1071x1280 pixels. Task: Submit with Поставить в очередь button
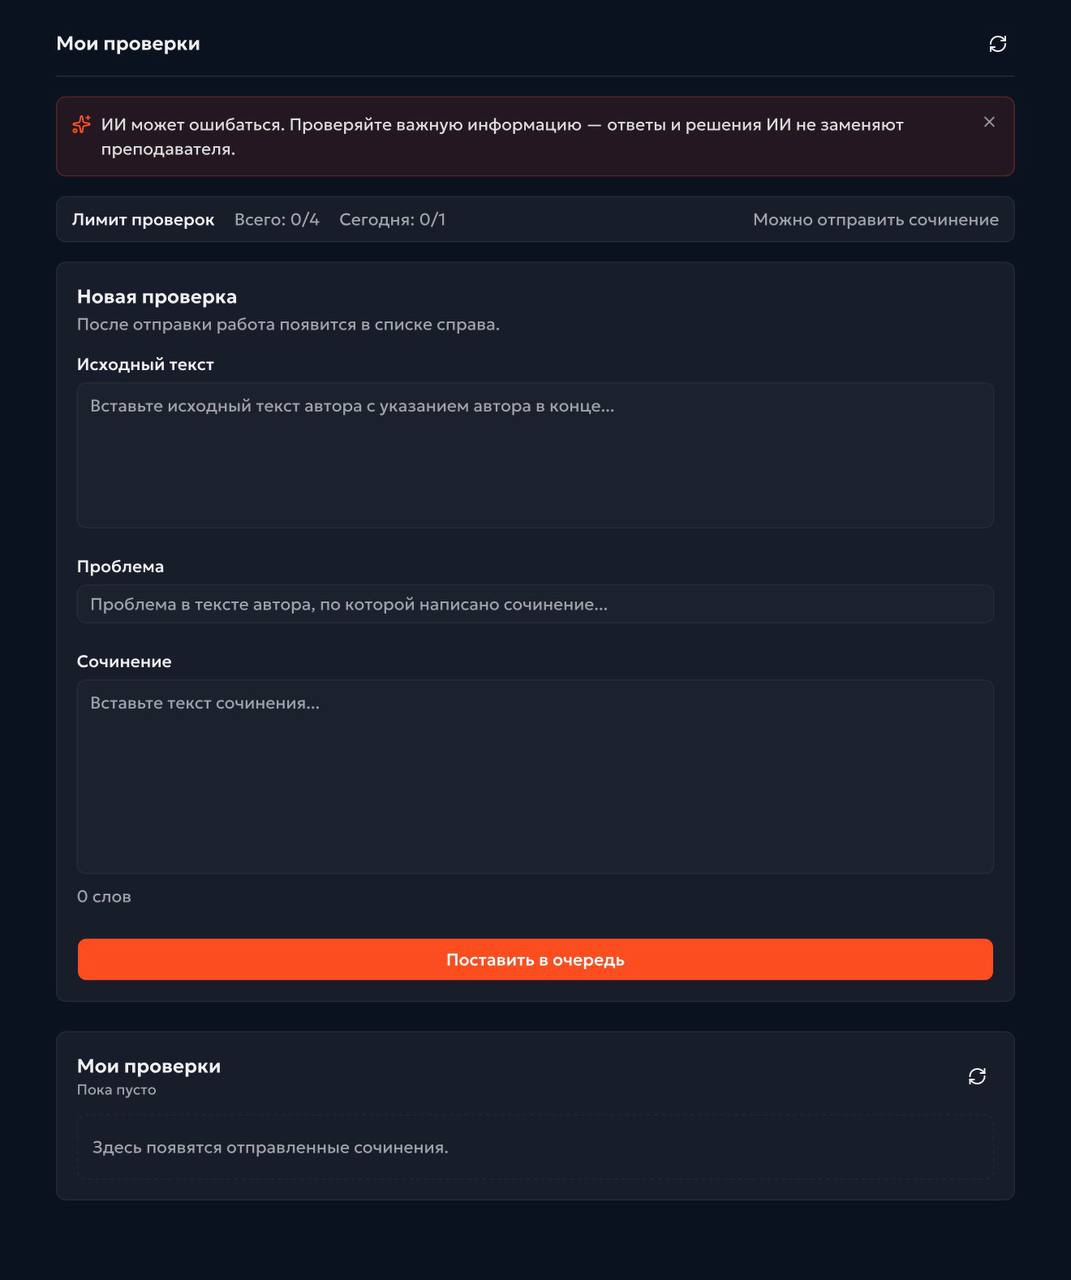tap(535, 960)
